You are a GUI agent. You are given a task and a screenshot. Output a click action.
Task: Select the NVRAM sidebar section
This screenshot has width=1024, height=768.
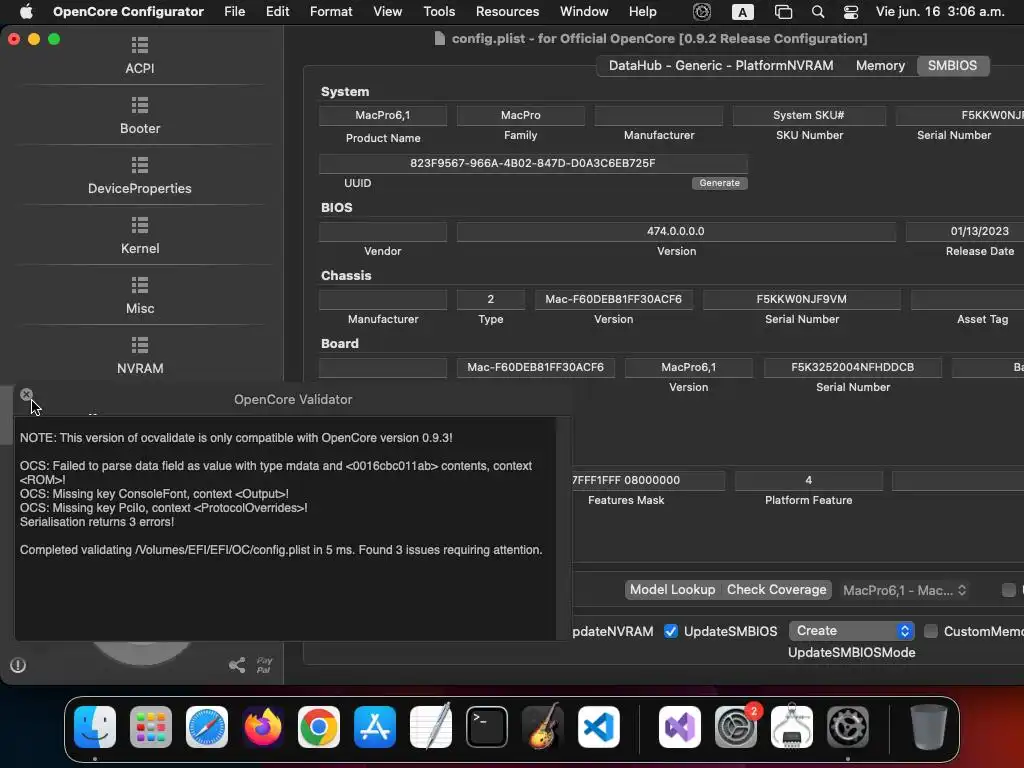pyautogui.click(x=140, y=356)
